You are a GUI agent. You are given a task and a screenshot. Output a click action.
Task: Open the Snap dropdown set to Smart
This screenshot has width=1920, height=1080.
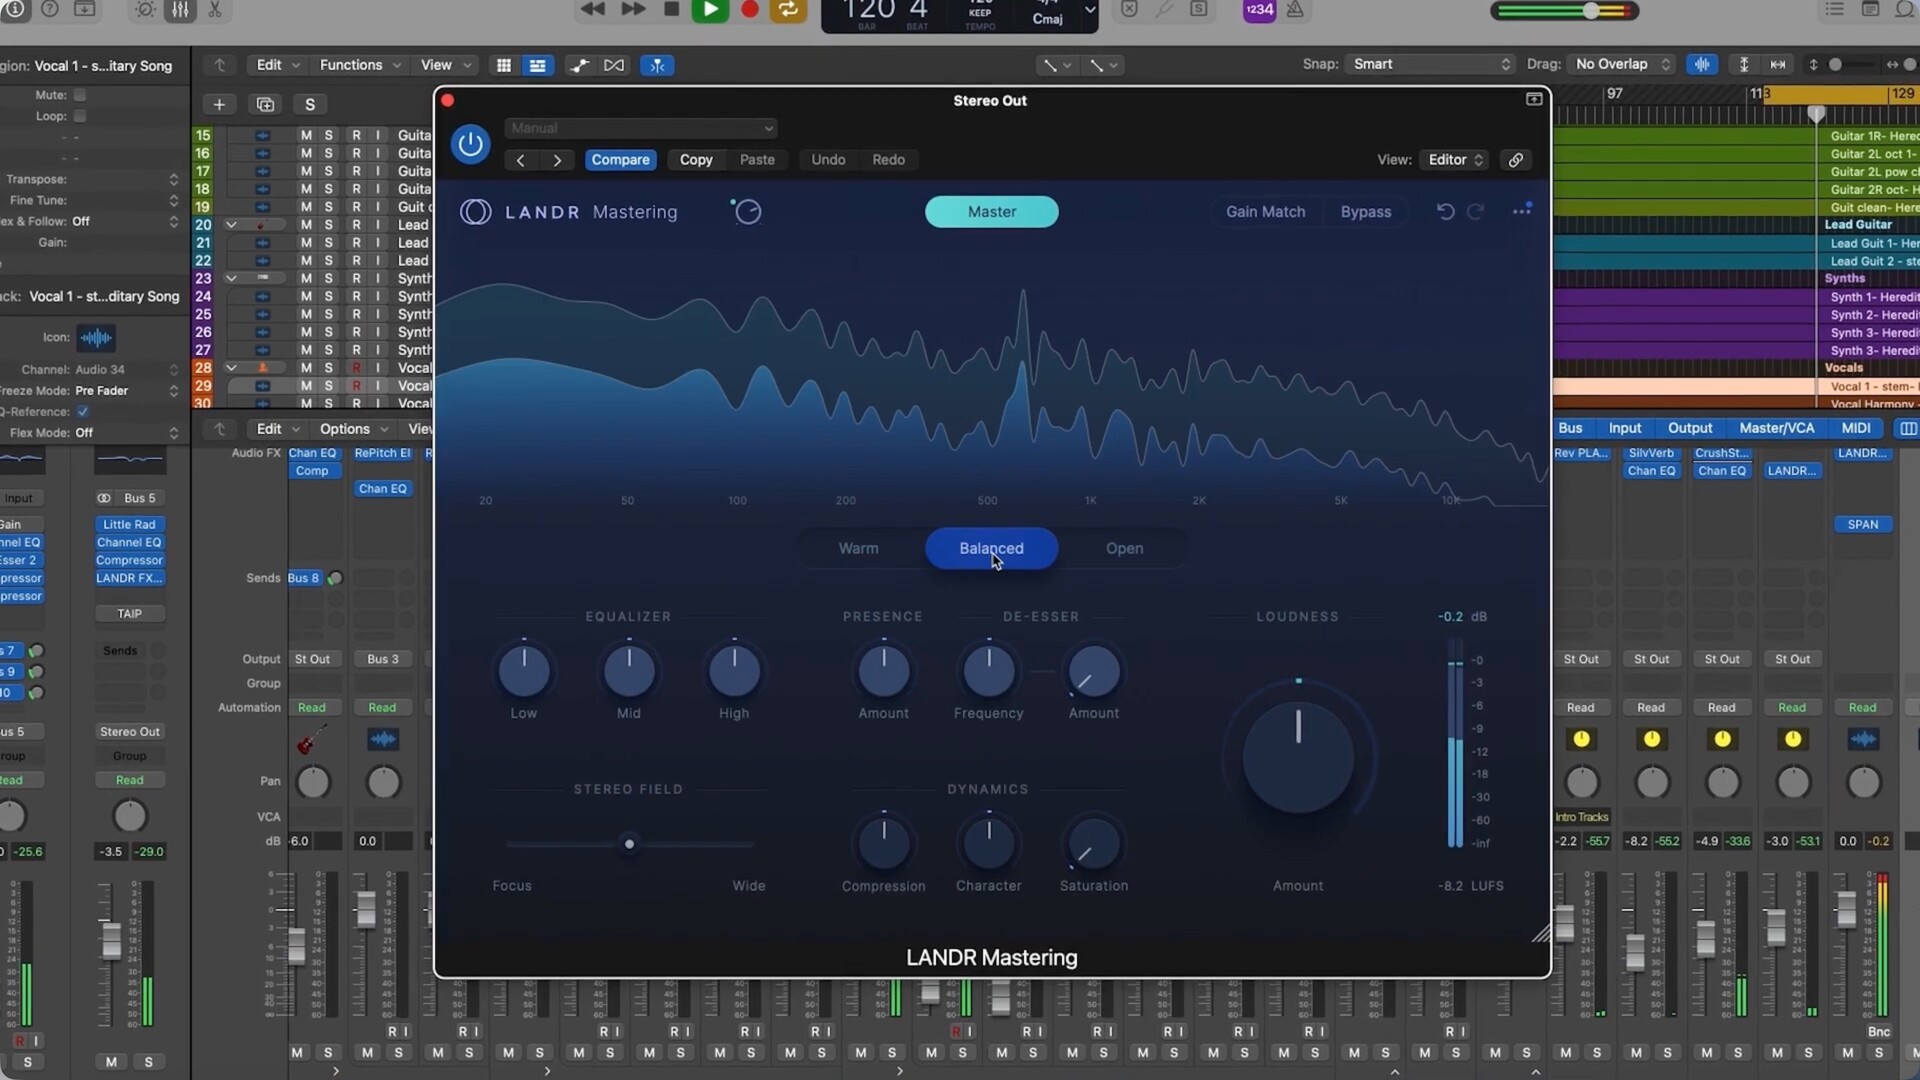click(x=1430, y=63)
